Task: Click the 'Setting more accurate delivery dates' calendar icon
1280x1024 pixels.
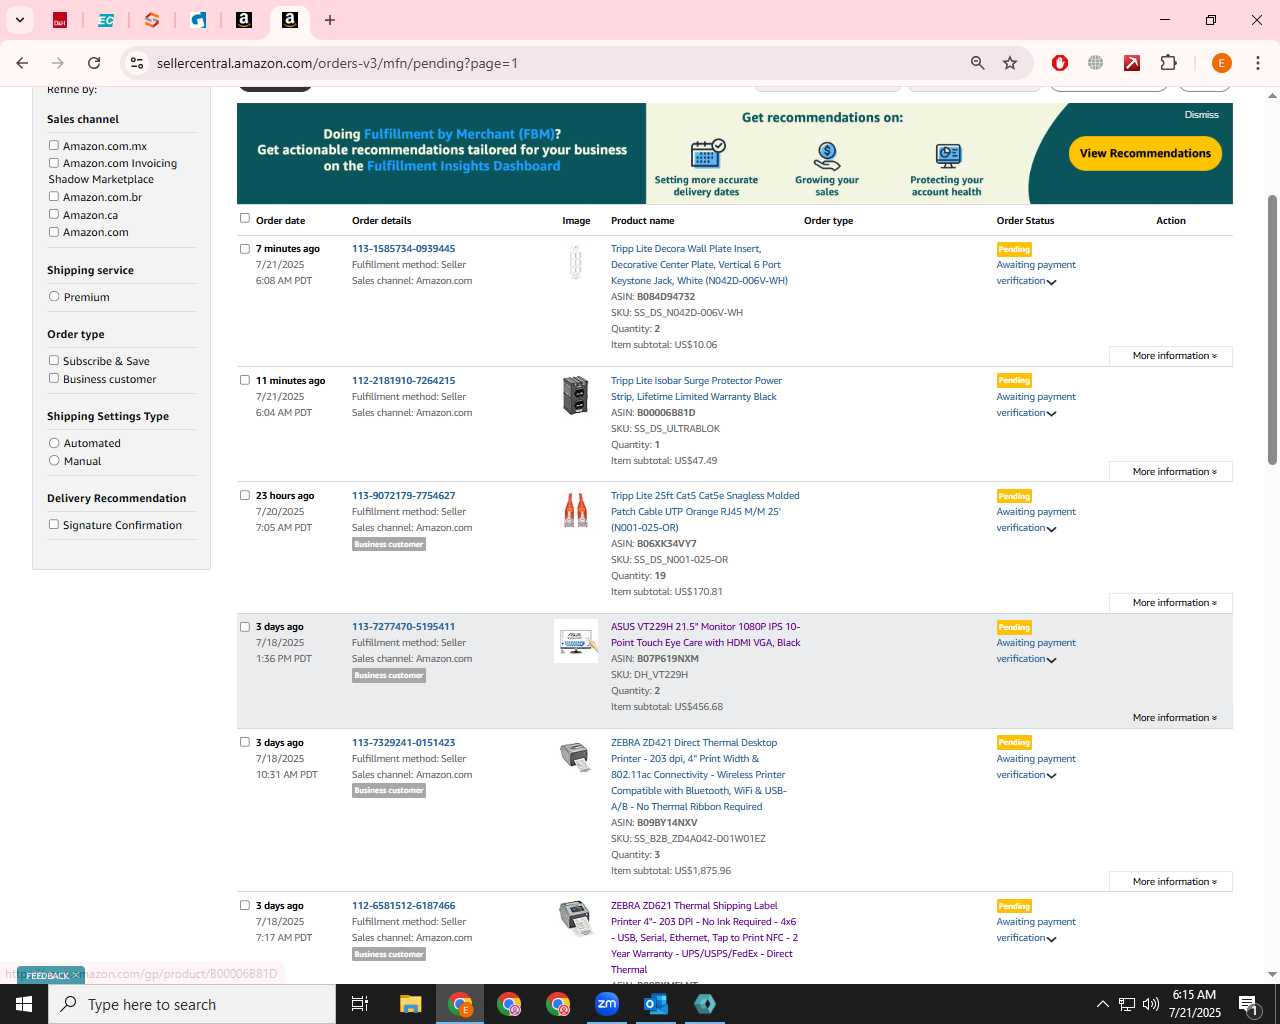Action: [x=707, y=154]
